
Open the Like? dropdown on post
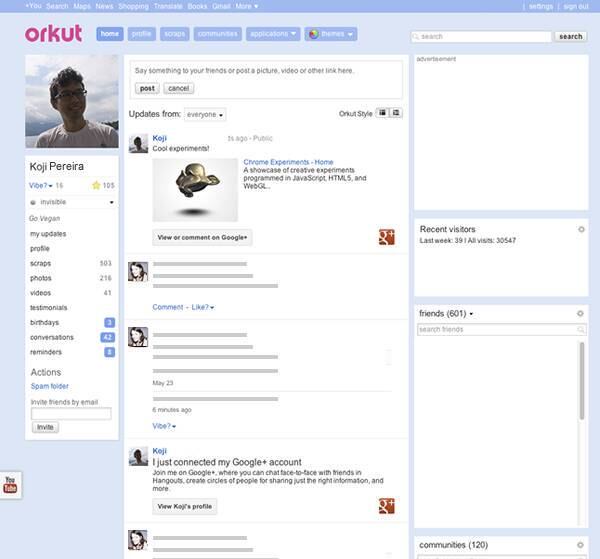pos(202,307)
